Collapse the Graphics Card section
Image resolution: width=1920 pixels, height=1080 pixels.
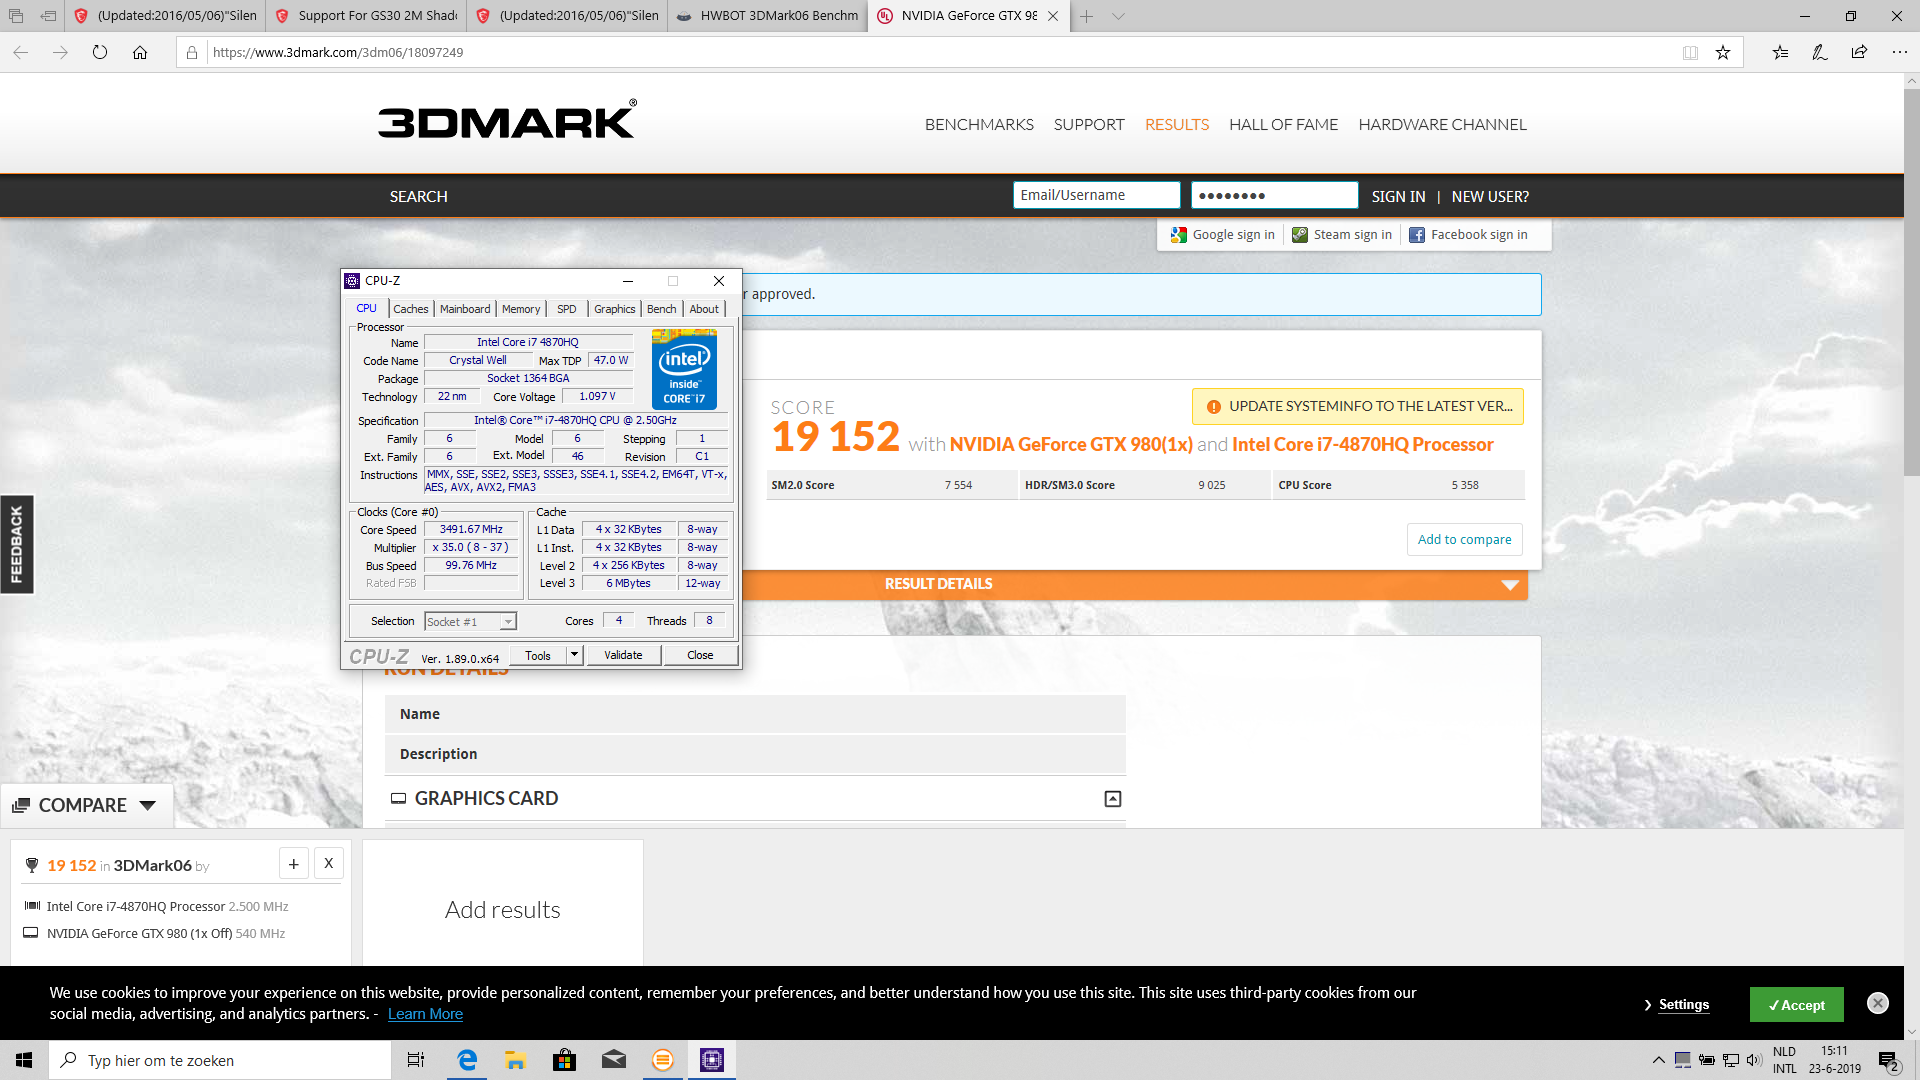pos(1113,799)
